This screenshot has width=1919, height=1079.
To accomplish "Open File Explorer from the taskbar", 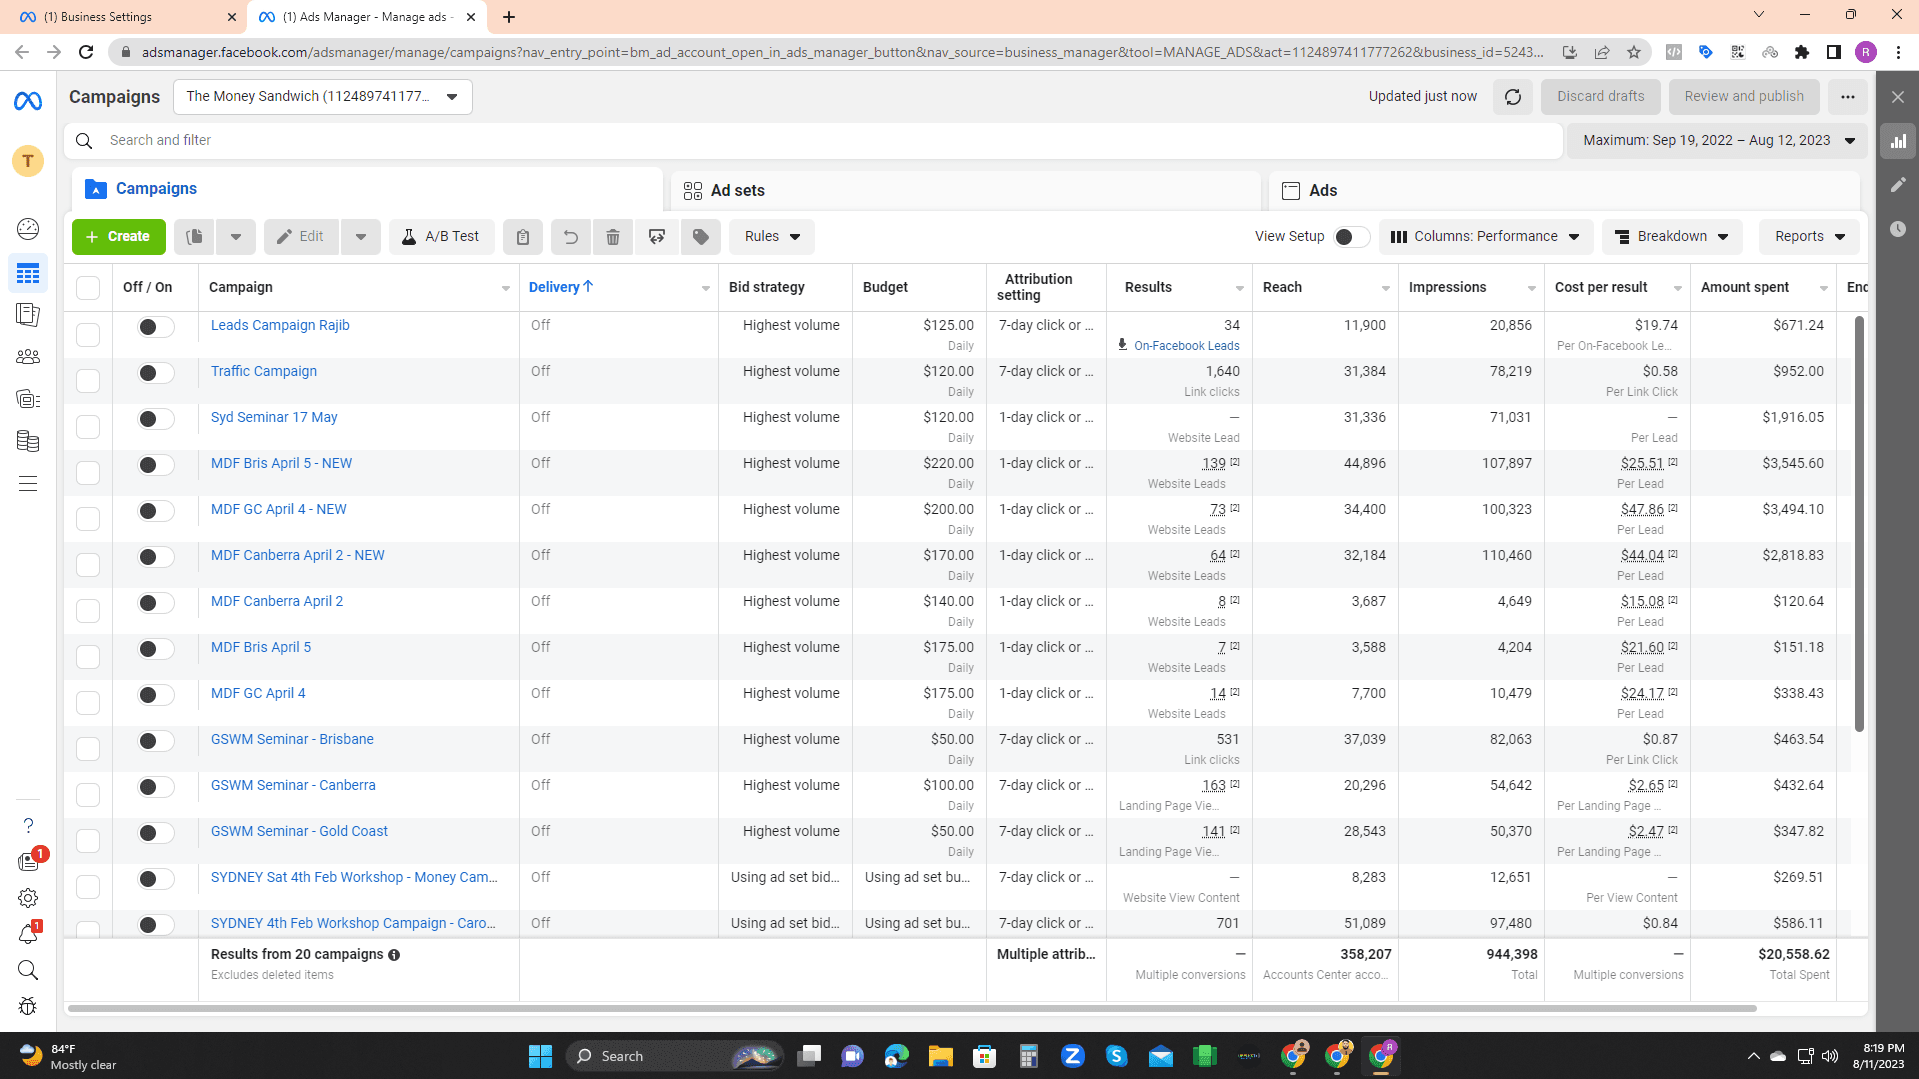I will 941,1056.
